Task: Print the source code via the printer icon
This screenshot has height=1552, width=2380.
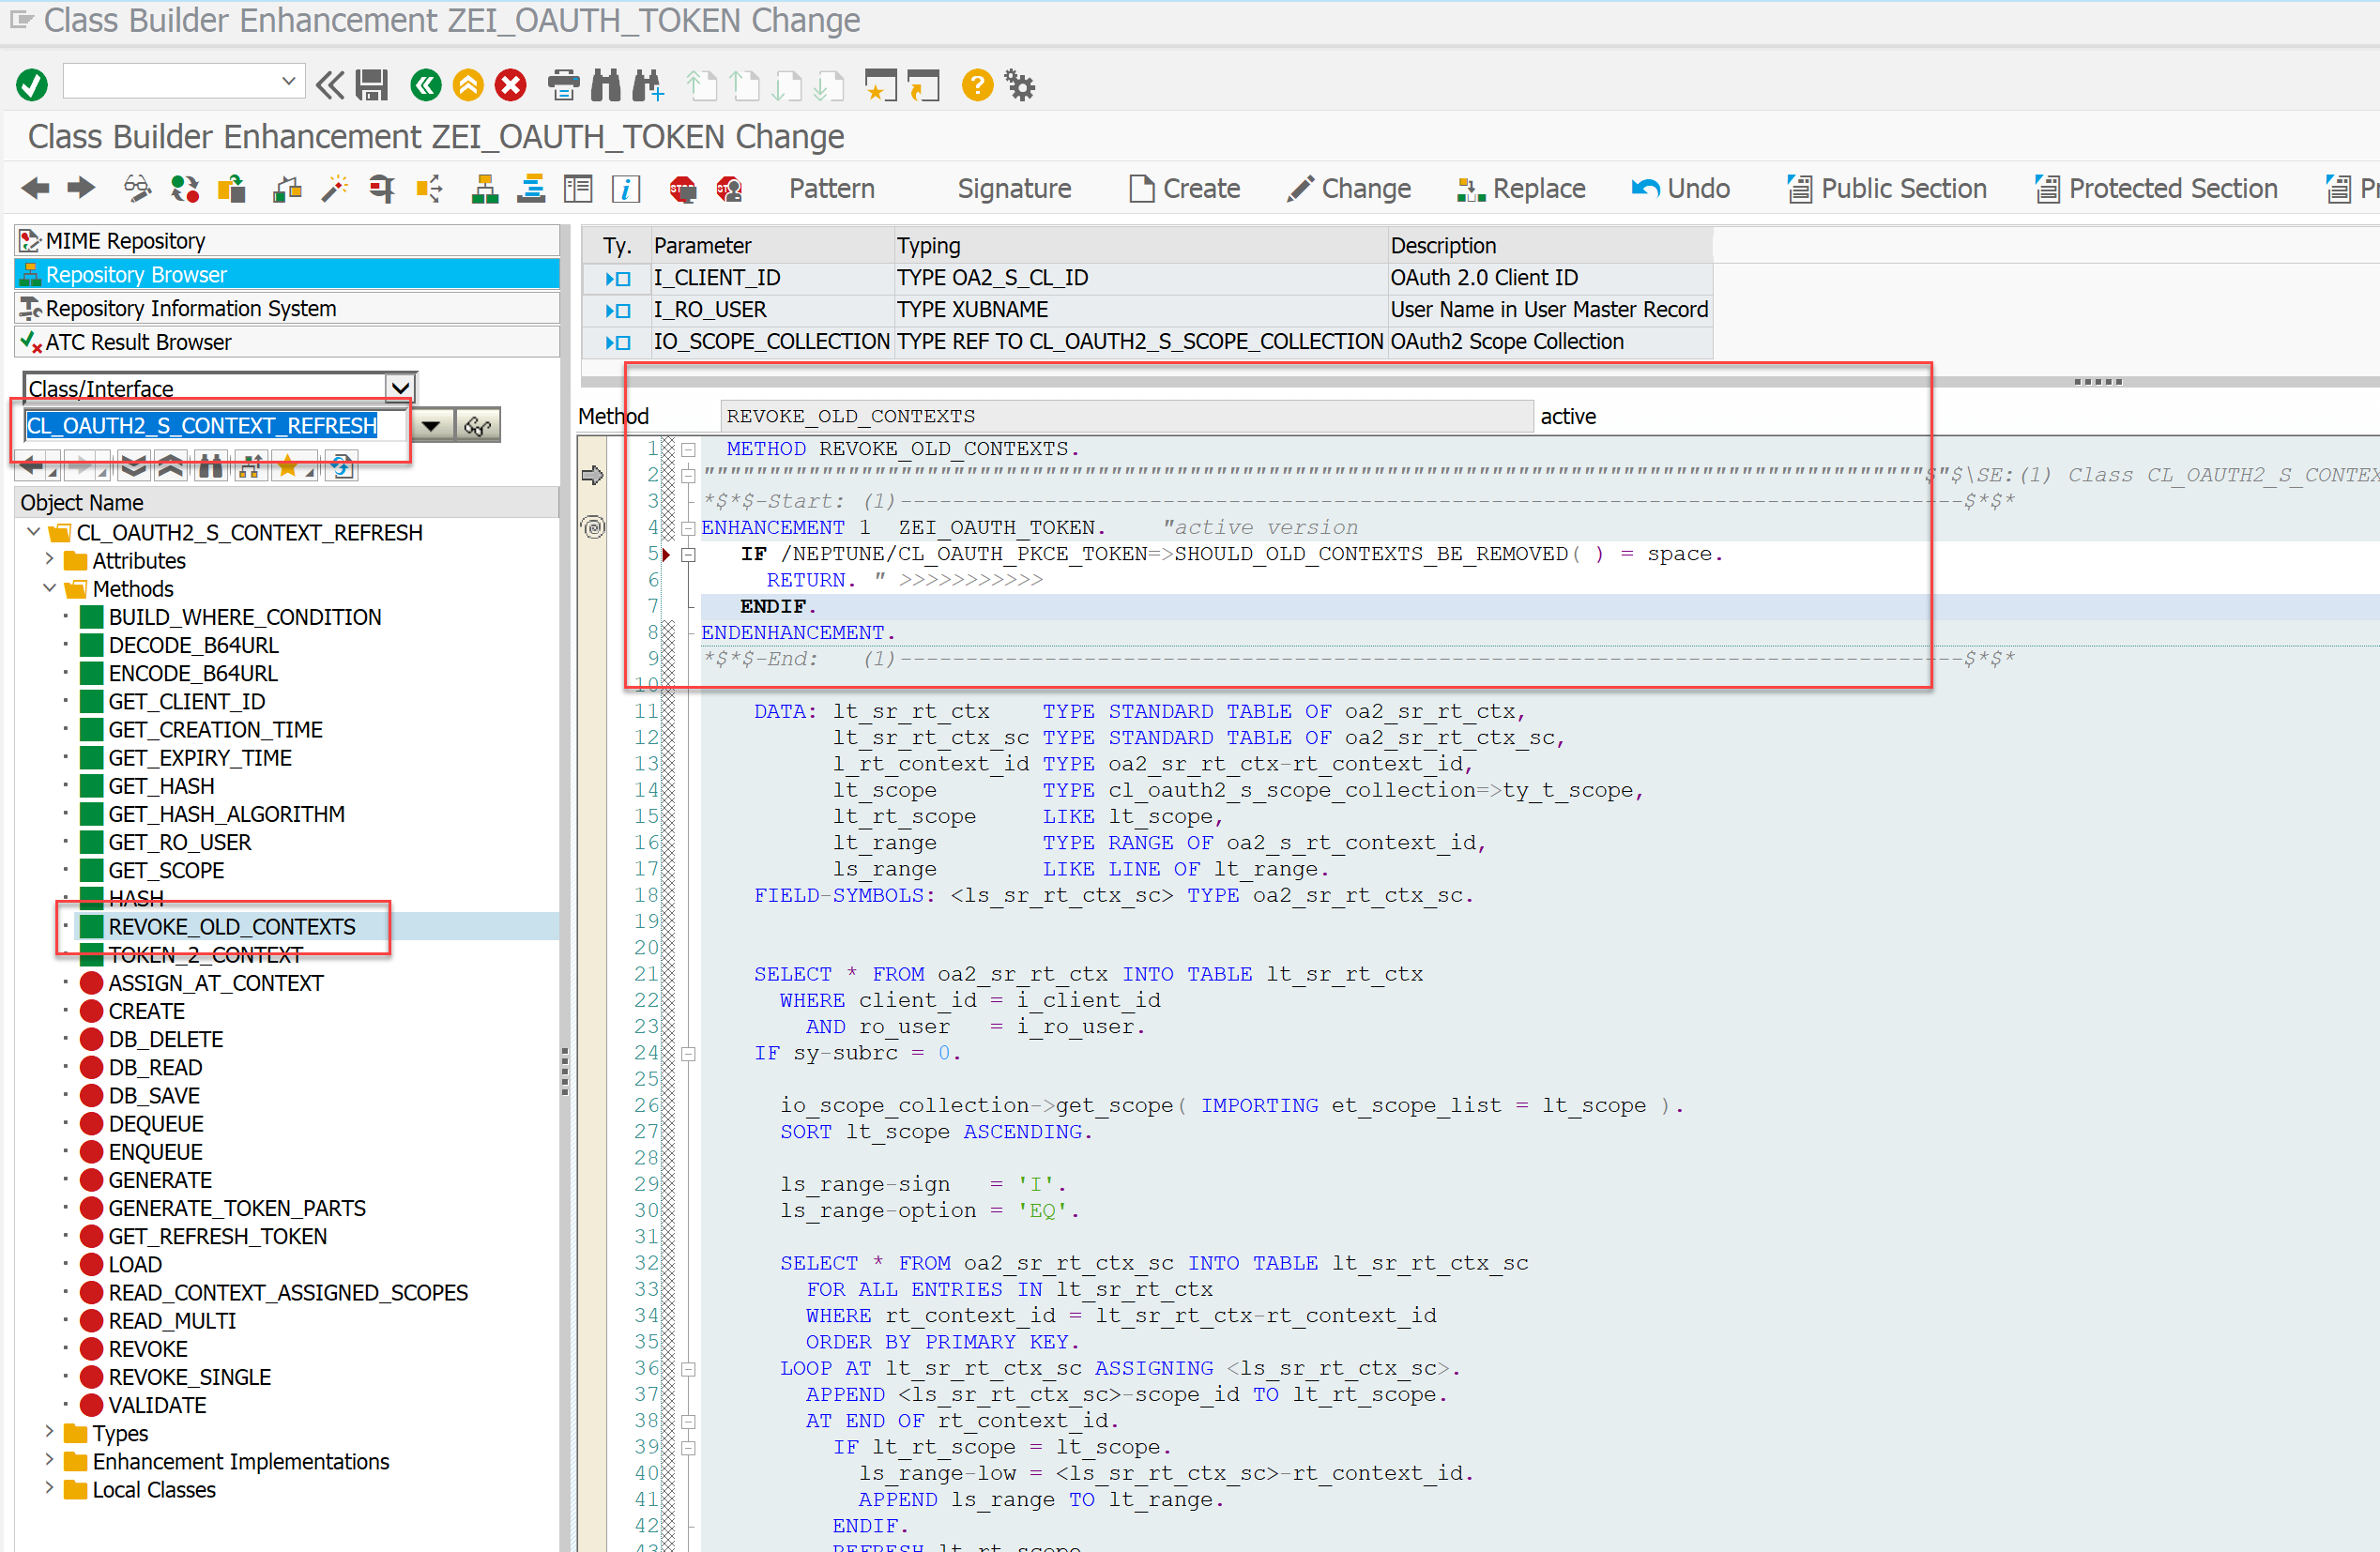Action: pyautogui.click(x=563, y=85)
